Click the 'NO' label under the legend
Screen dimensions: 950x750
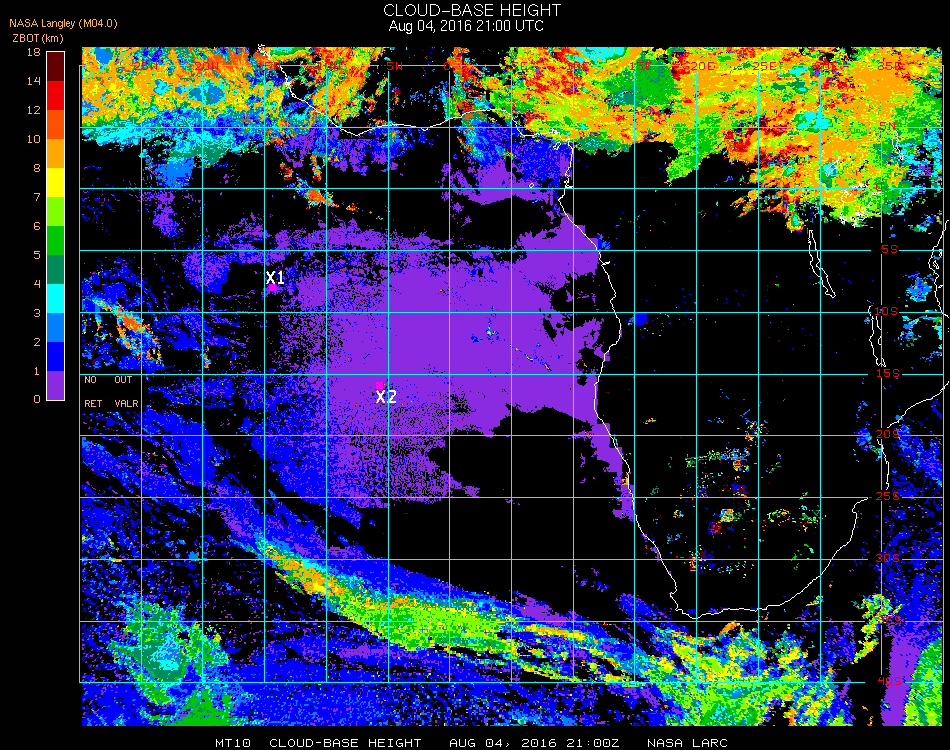(x=90, y=380)
